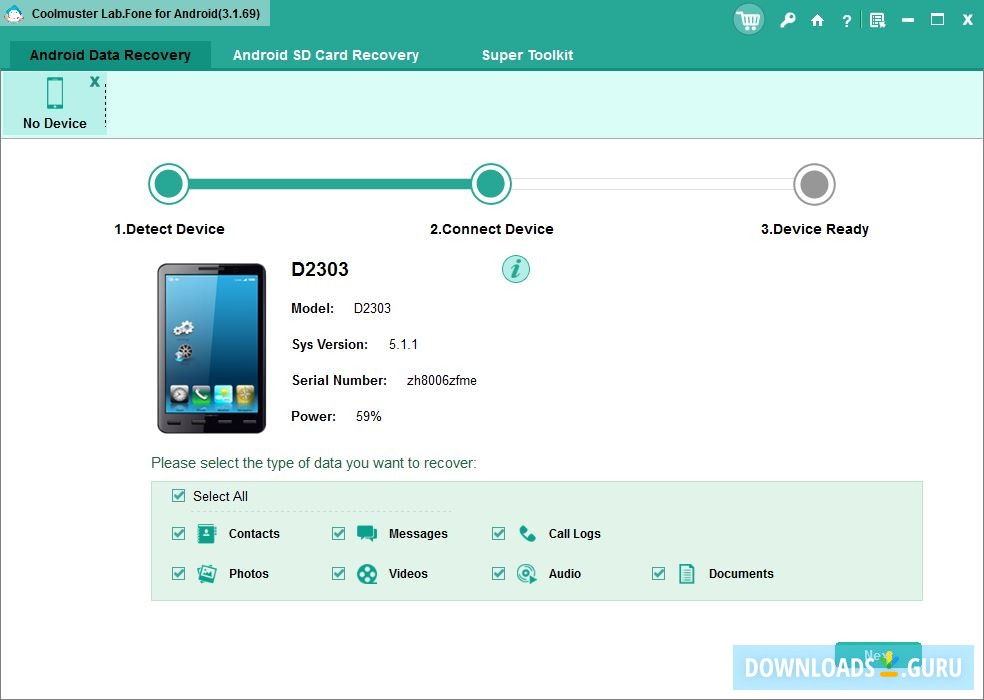Click the Audio label text
This screenshot has height=700, width=984.
(565, 574)
